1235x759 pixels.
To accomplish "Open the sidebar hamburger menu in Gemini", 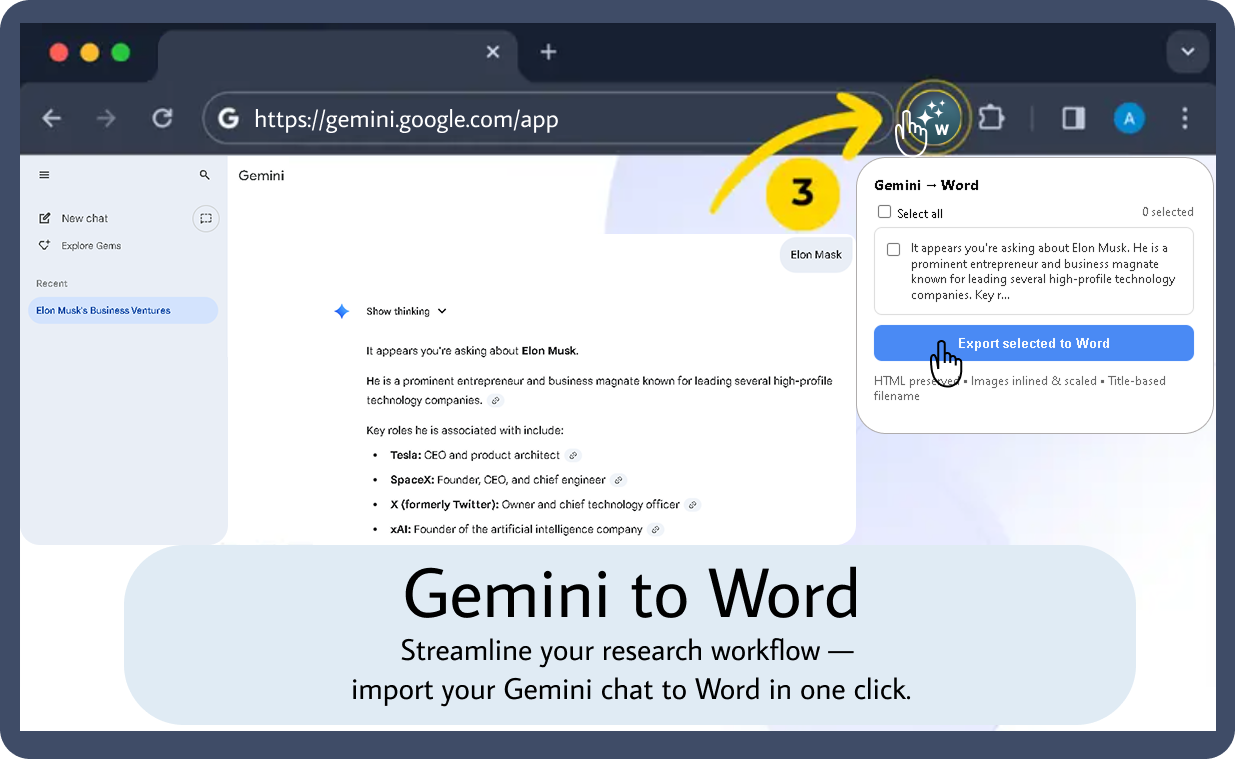I will [44, 174].
